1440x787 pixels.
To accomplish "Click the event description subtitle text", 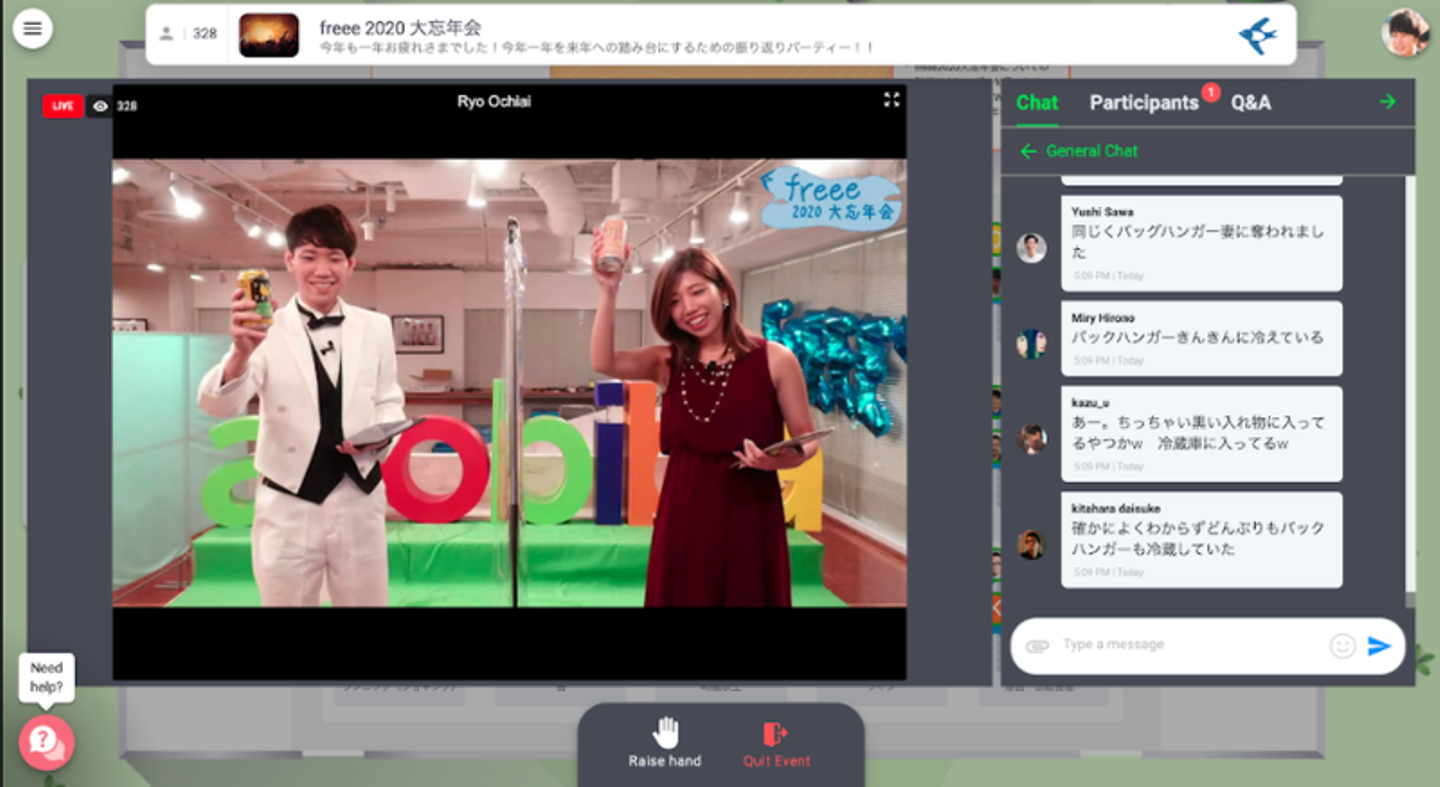I will tap(597, 48).
